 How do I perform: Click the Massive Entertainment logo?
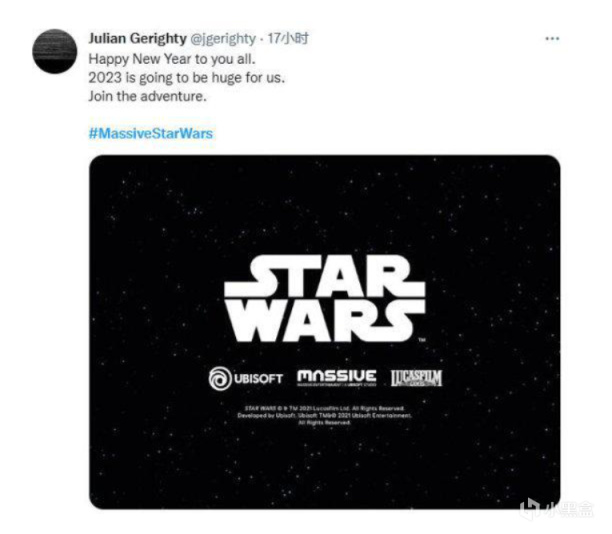(x=337, y=377)
